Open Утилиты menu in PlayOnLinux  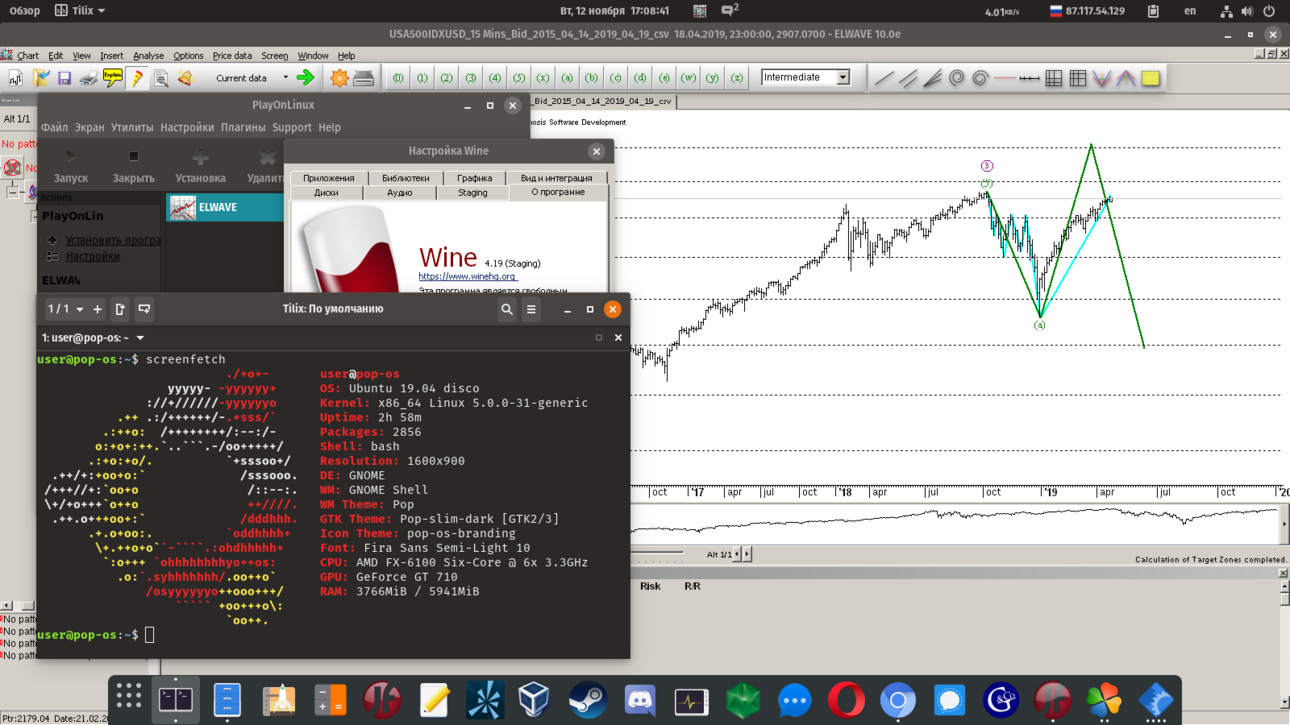tap(132, 128)
